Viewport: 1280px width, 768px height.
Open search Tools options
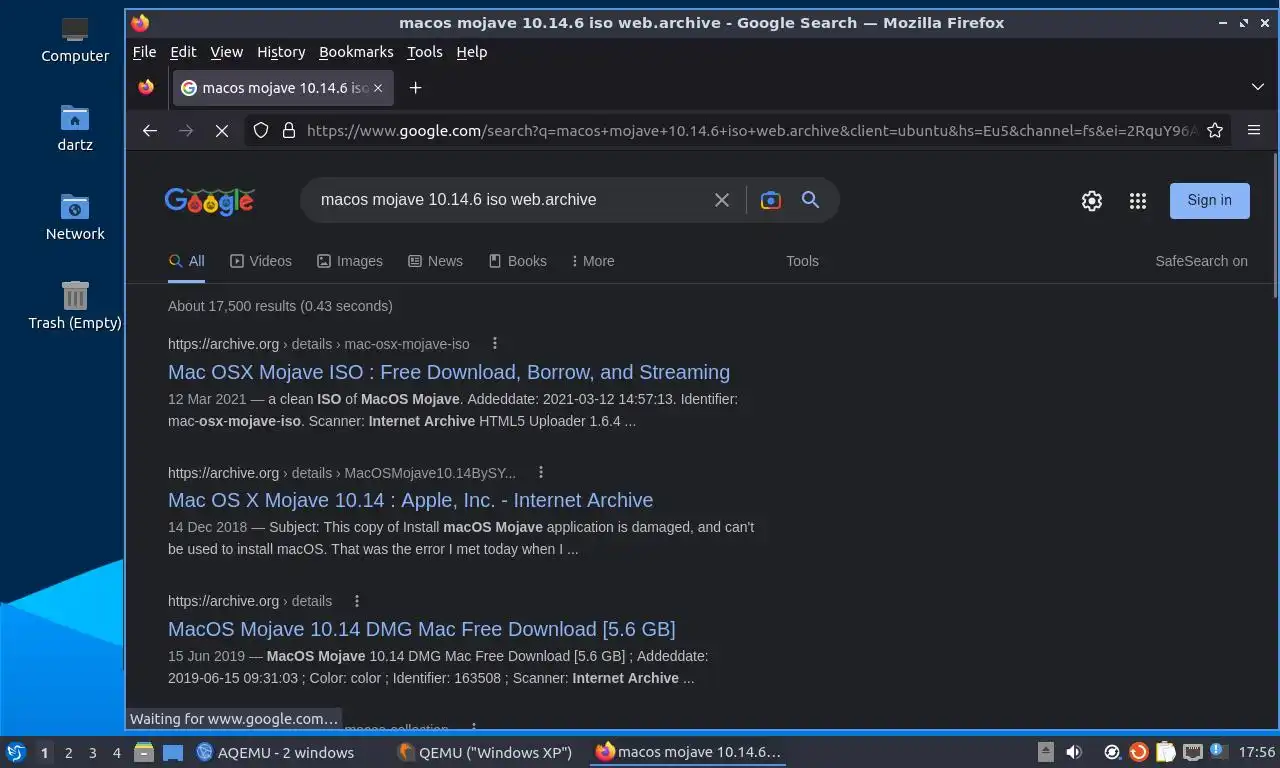pos(802,261)
